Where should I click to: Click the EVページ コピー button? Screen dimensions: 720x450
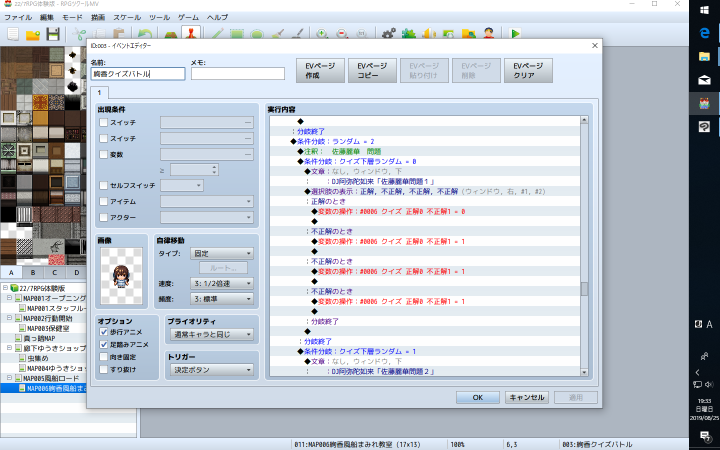pyautogui.click(x=369, y=71)
